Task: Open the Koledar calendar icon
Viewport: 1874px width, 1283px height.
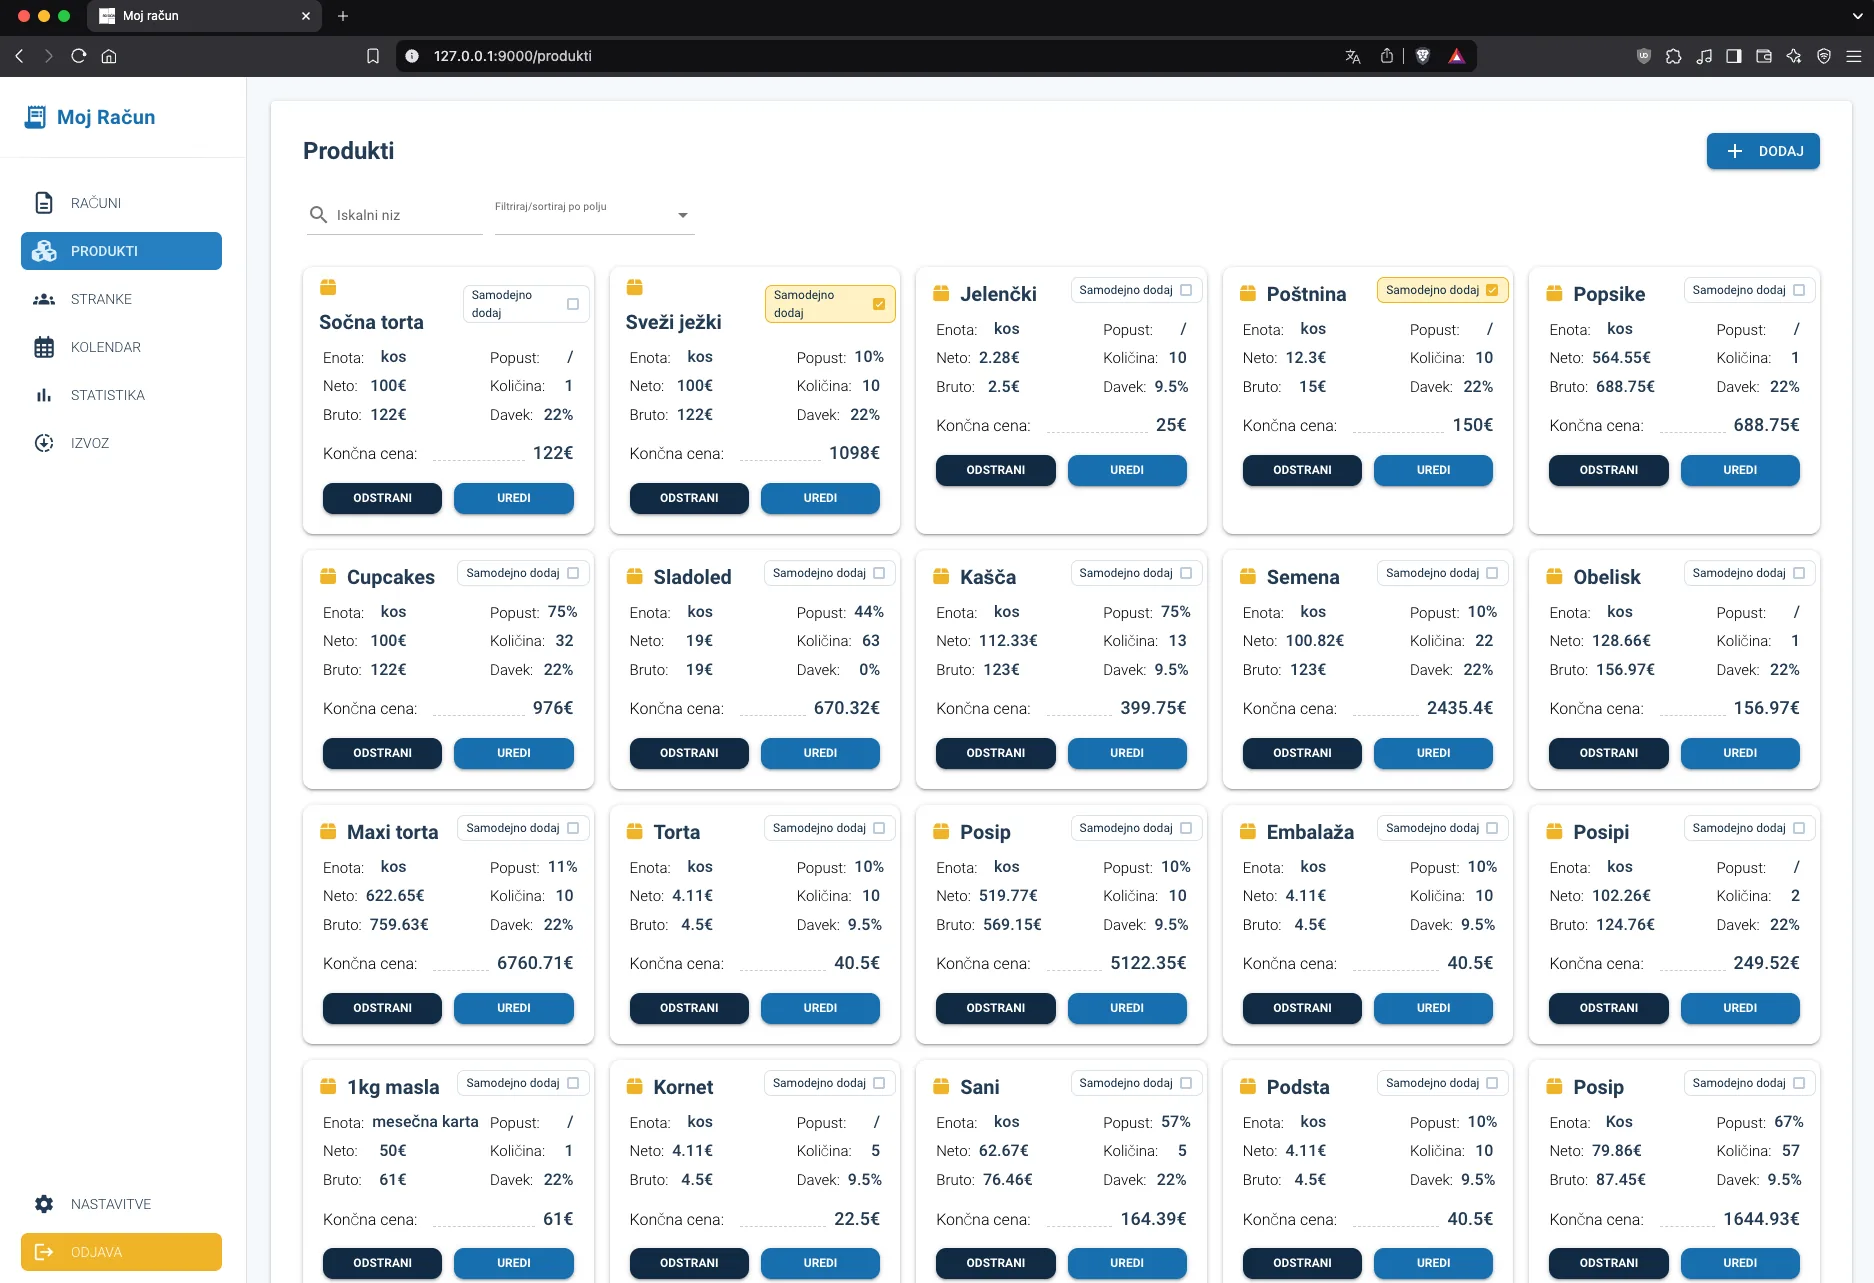Action: click(44, 347)
